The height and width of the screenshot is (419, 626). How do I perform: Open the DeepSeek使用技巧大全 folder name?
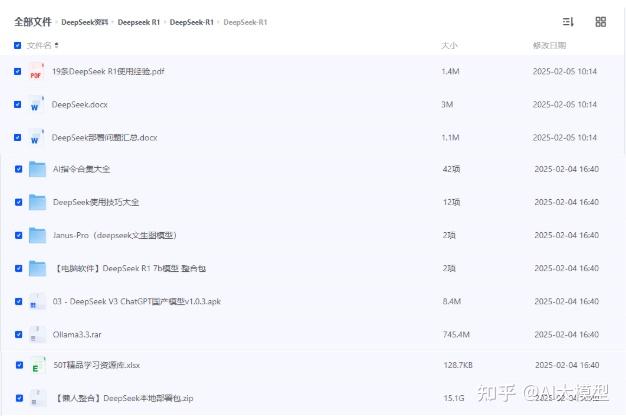[x=96, y=202]
